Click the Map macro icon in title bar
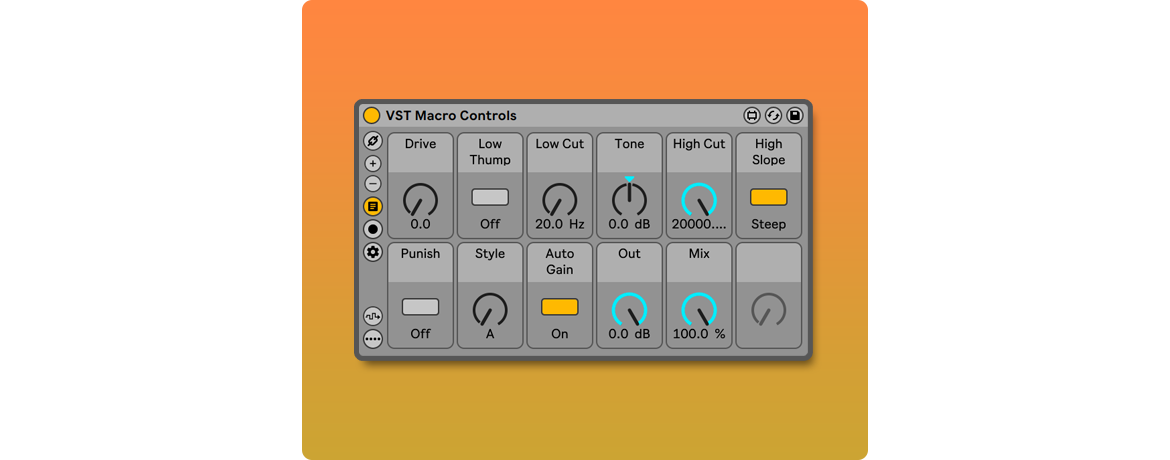Screen dimensions: 1170x460 click(752, 116)
